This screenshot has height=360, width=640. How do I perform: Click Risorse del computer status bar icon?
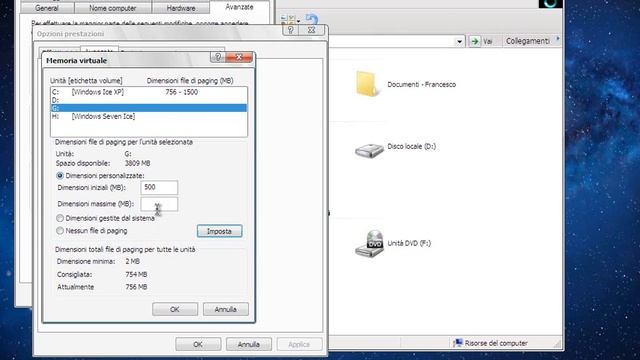(x=458, y=343)
